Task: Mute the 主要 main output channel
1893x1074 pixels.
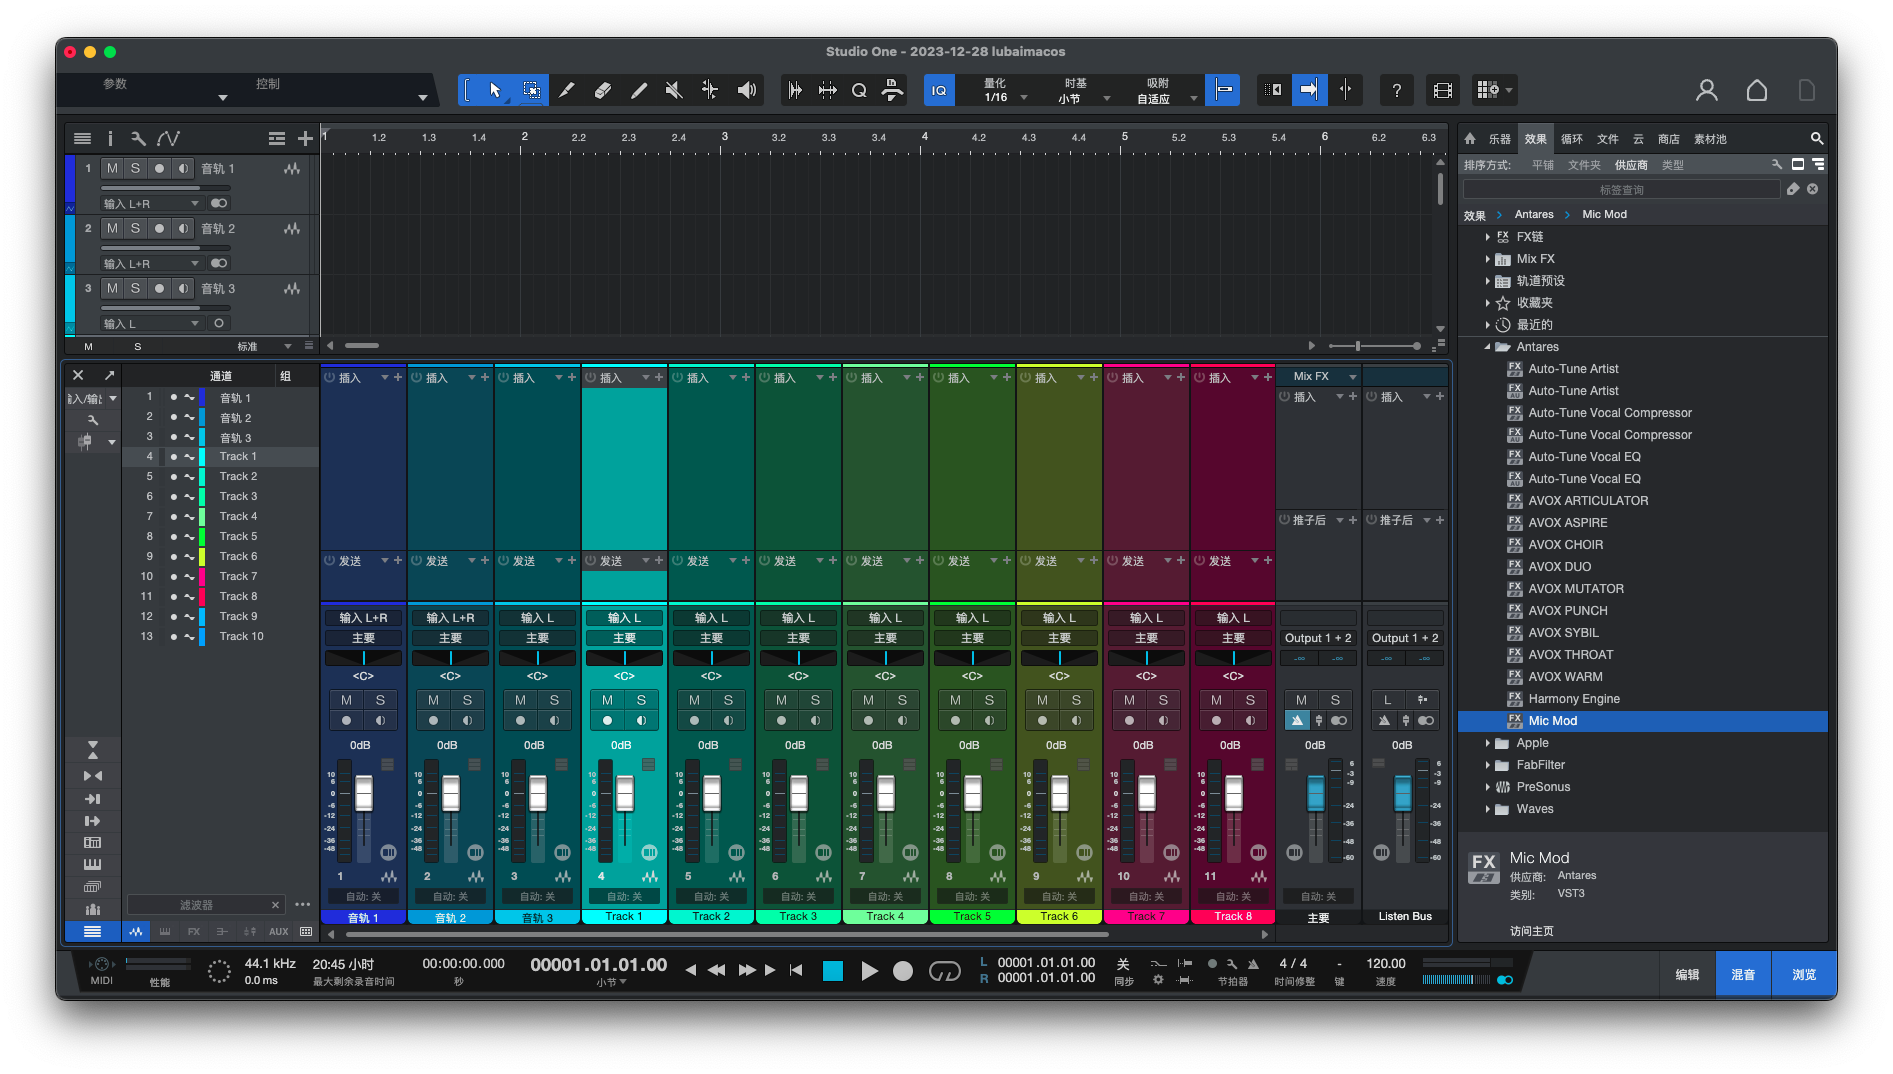Action: click(x=1301, y=700)
